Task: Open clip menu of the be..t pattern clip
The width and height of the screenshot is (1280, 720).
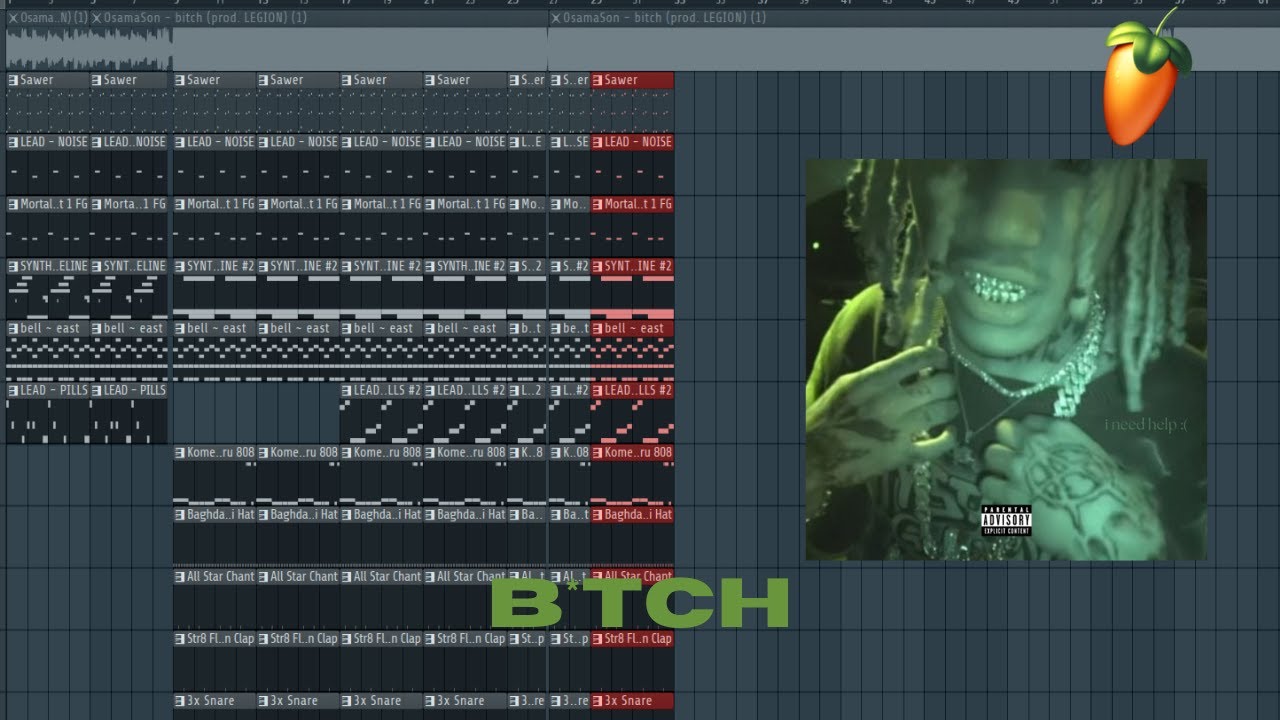Action: (556, 328)
